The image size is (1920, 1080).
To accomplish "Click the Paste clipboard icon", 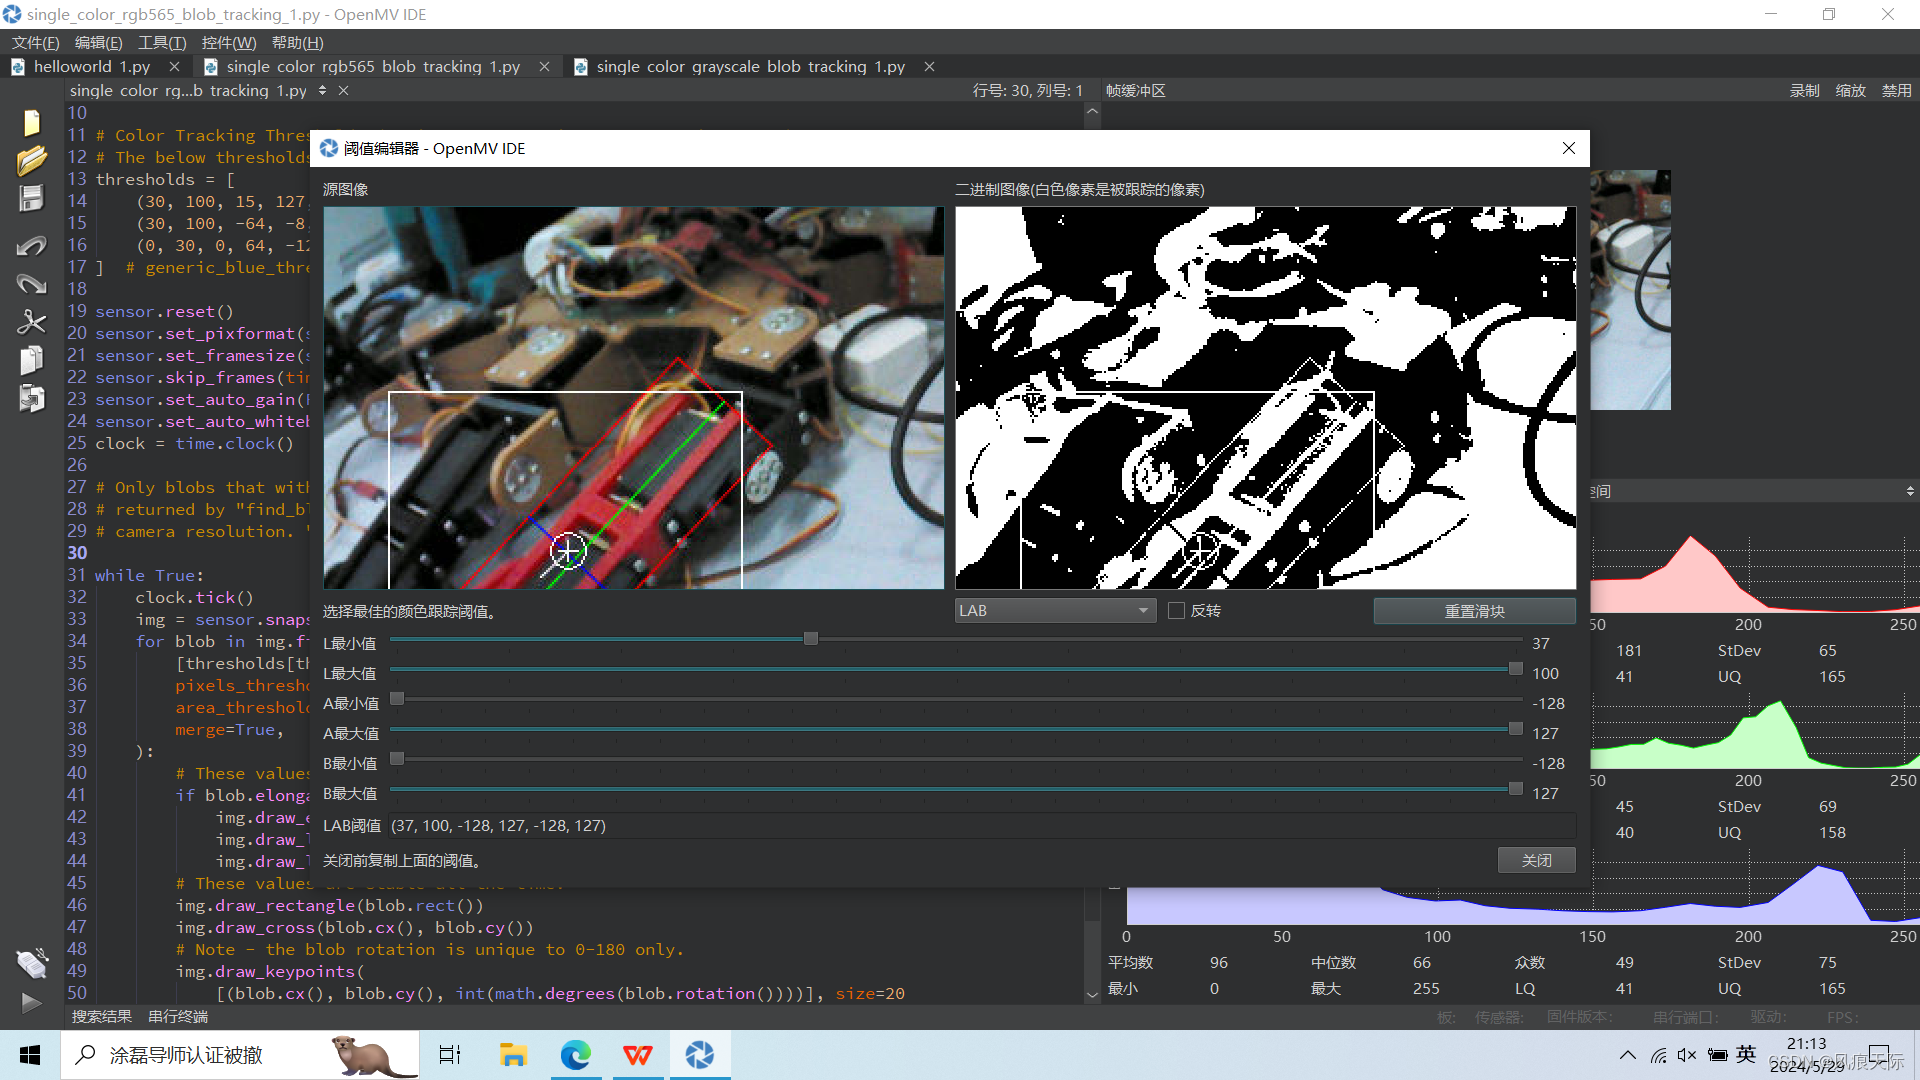I will (31, 398).
